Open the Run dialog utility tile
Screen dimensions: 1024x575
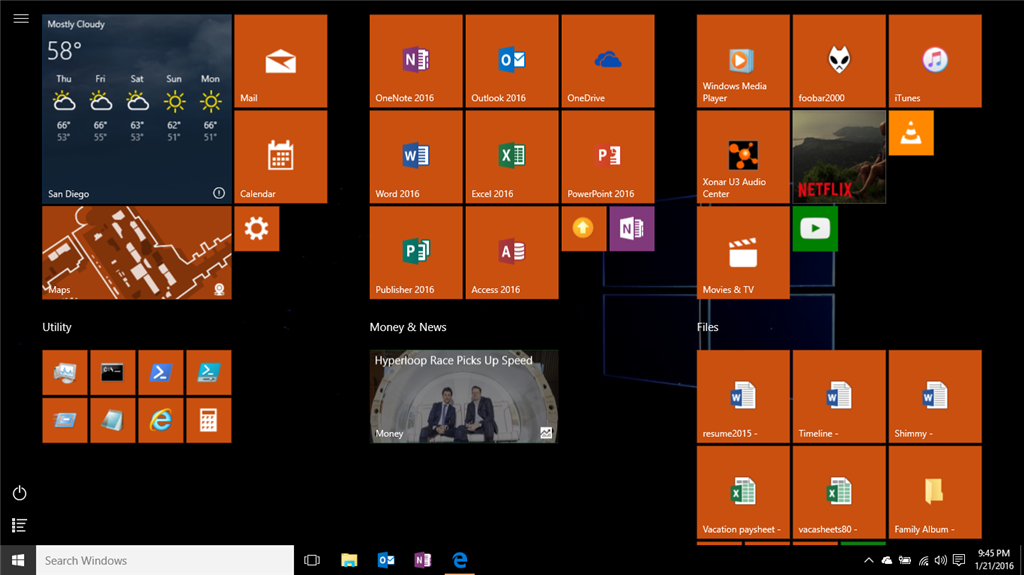(x=65, y=421)
